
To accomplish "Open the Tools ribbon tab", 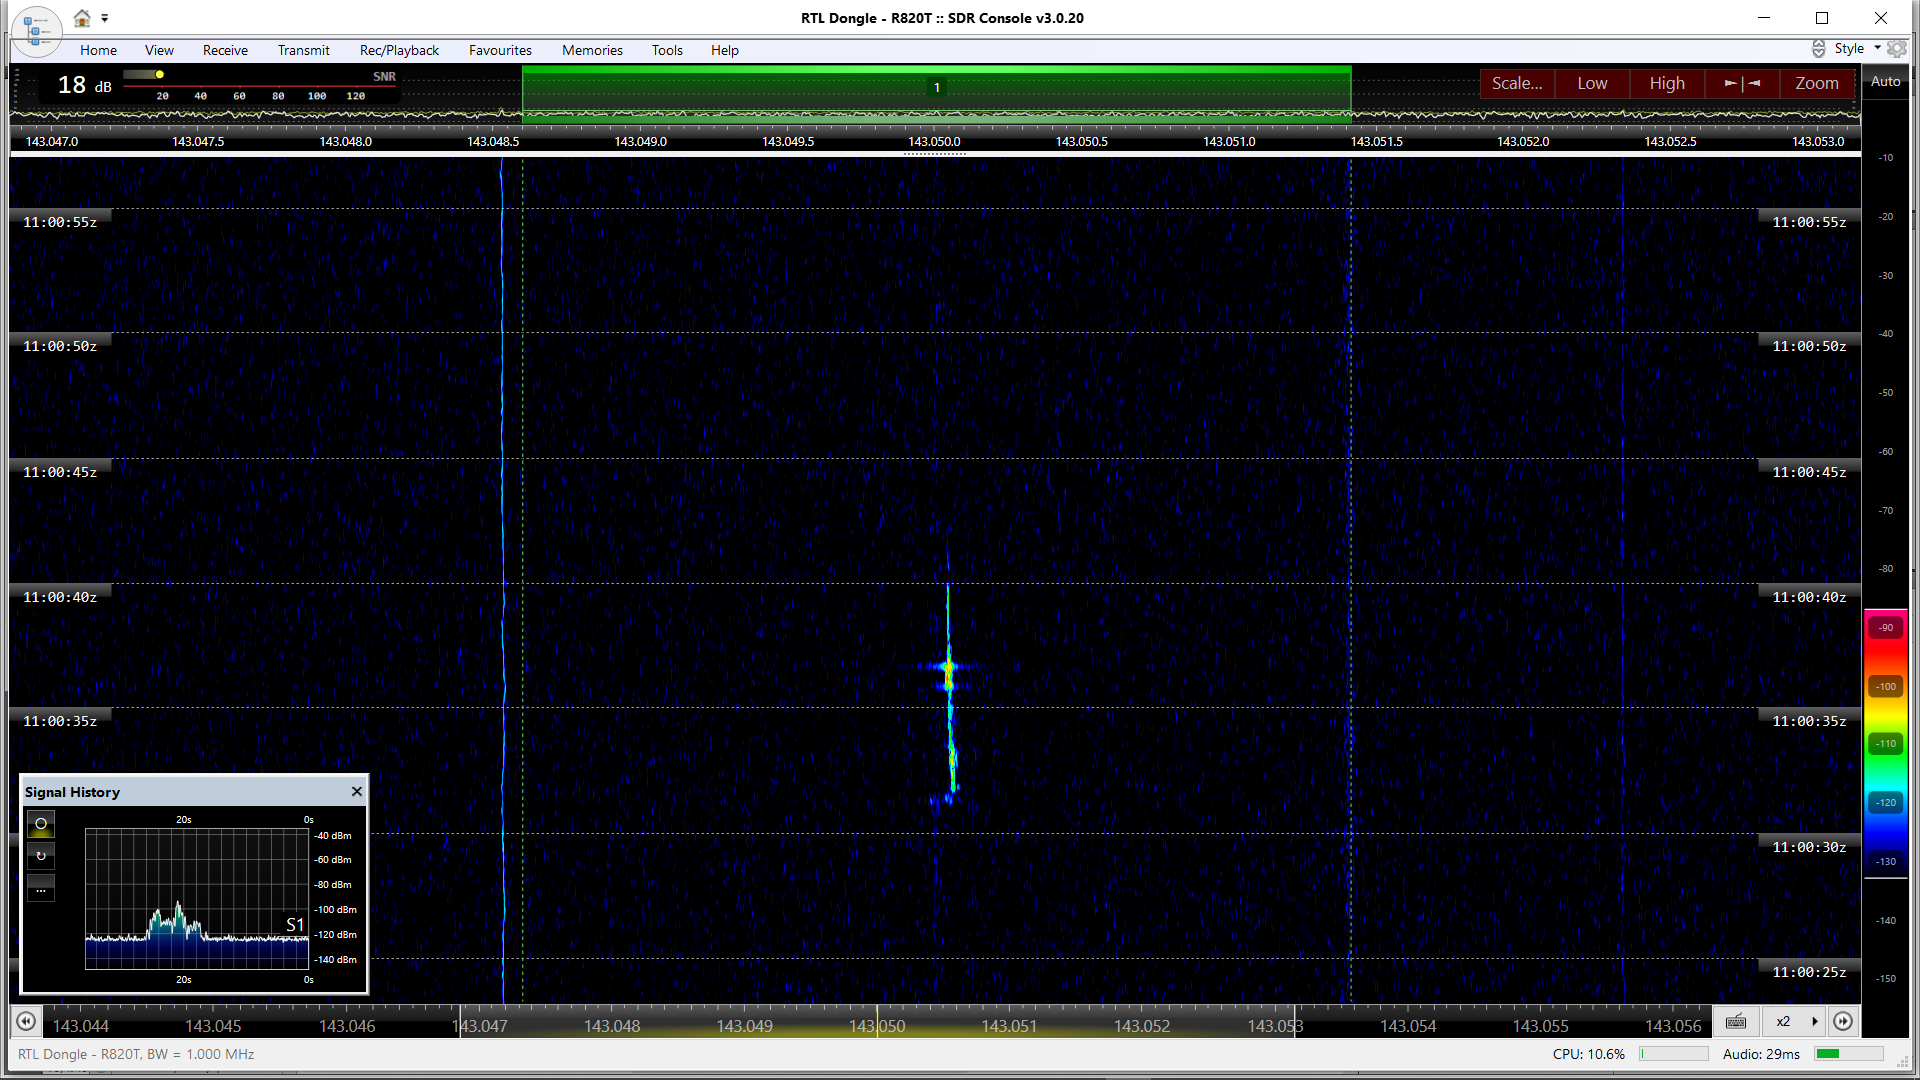I will click(667, 50).
